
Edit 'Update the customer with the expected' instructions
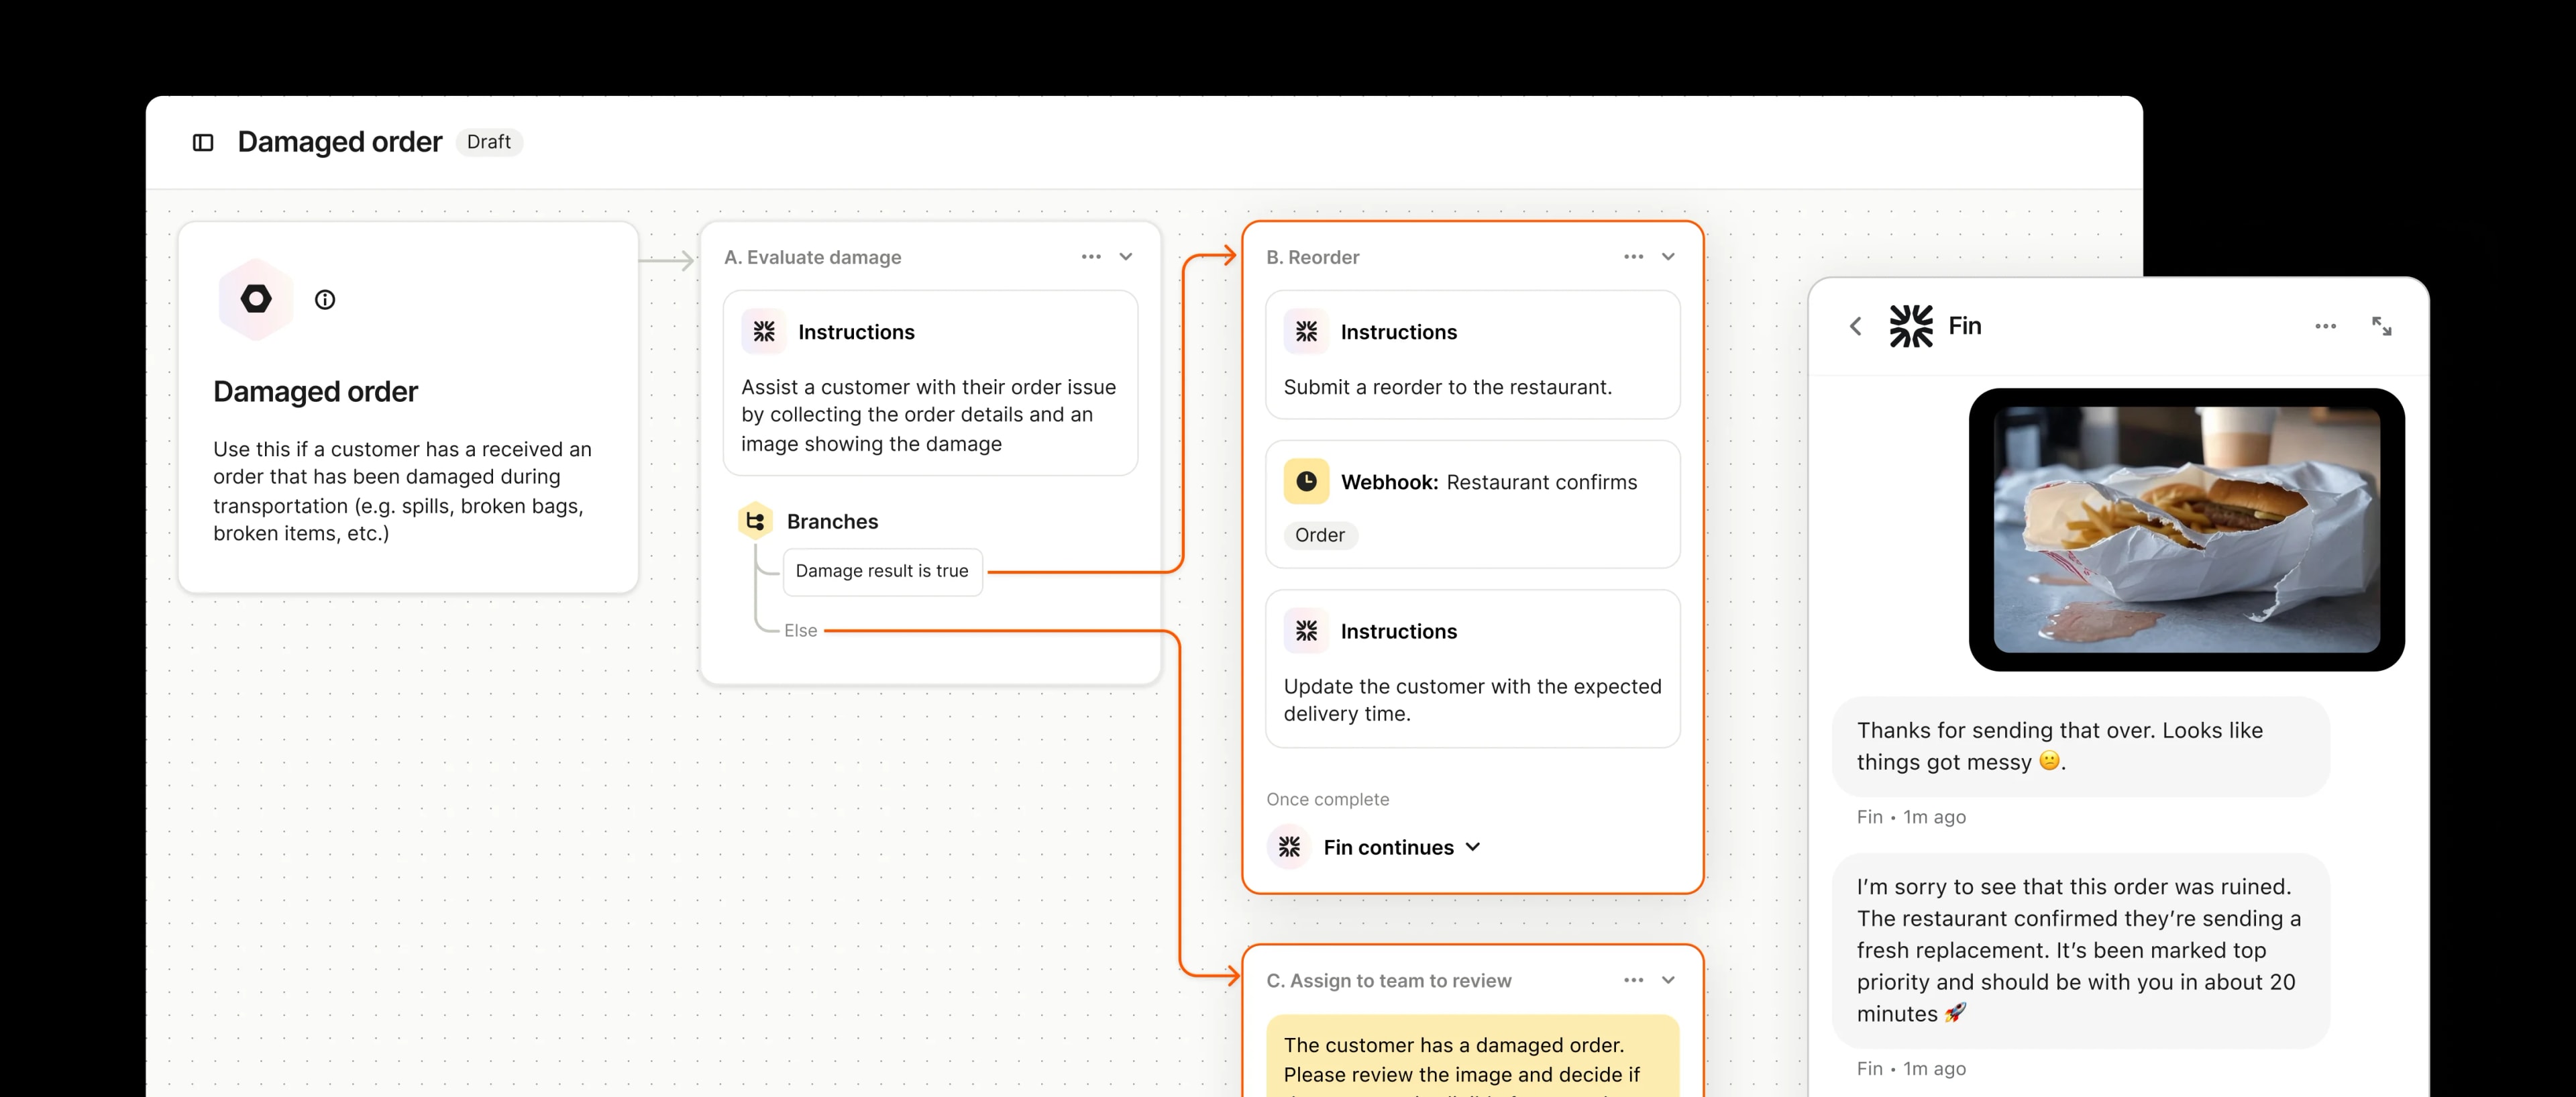click(1472, 700)
